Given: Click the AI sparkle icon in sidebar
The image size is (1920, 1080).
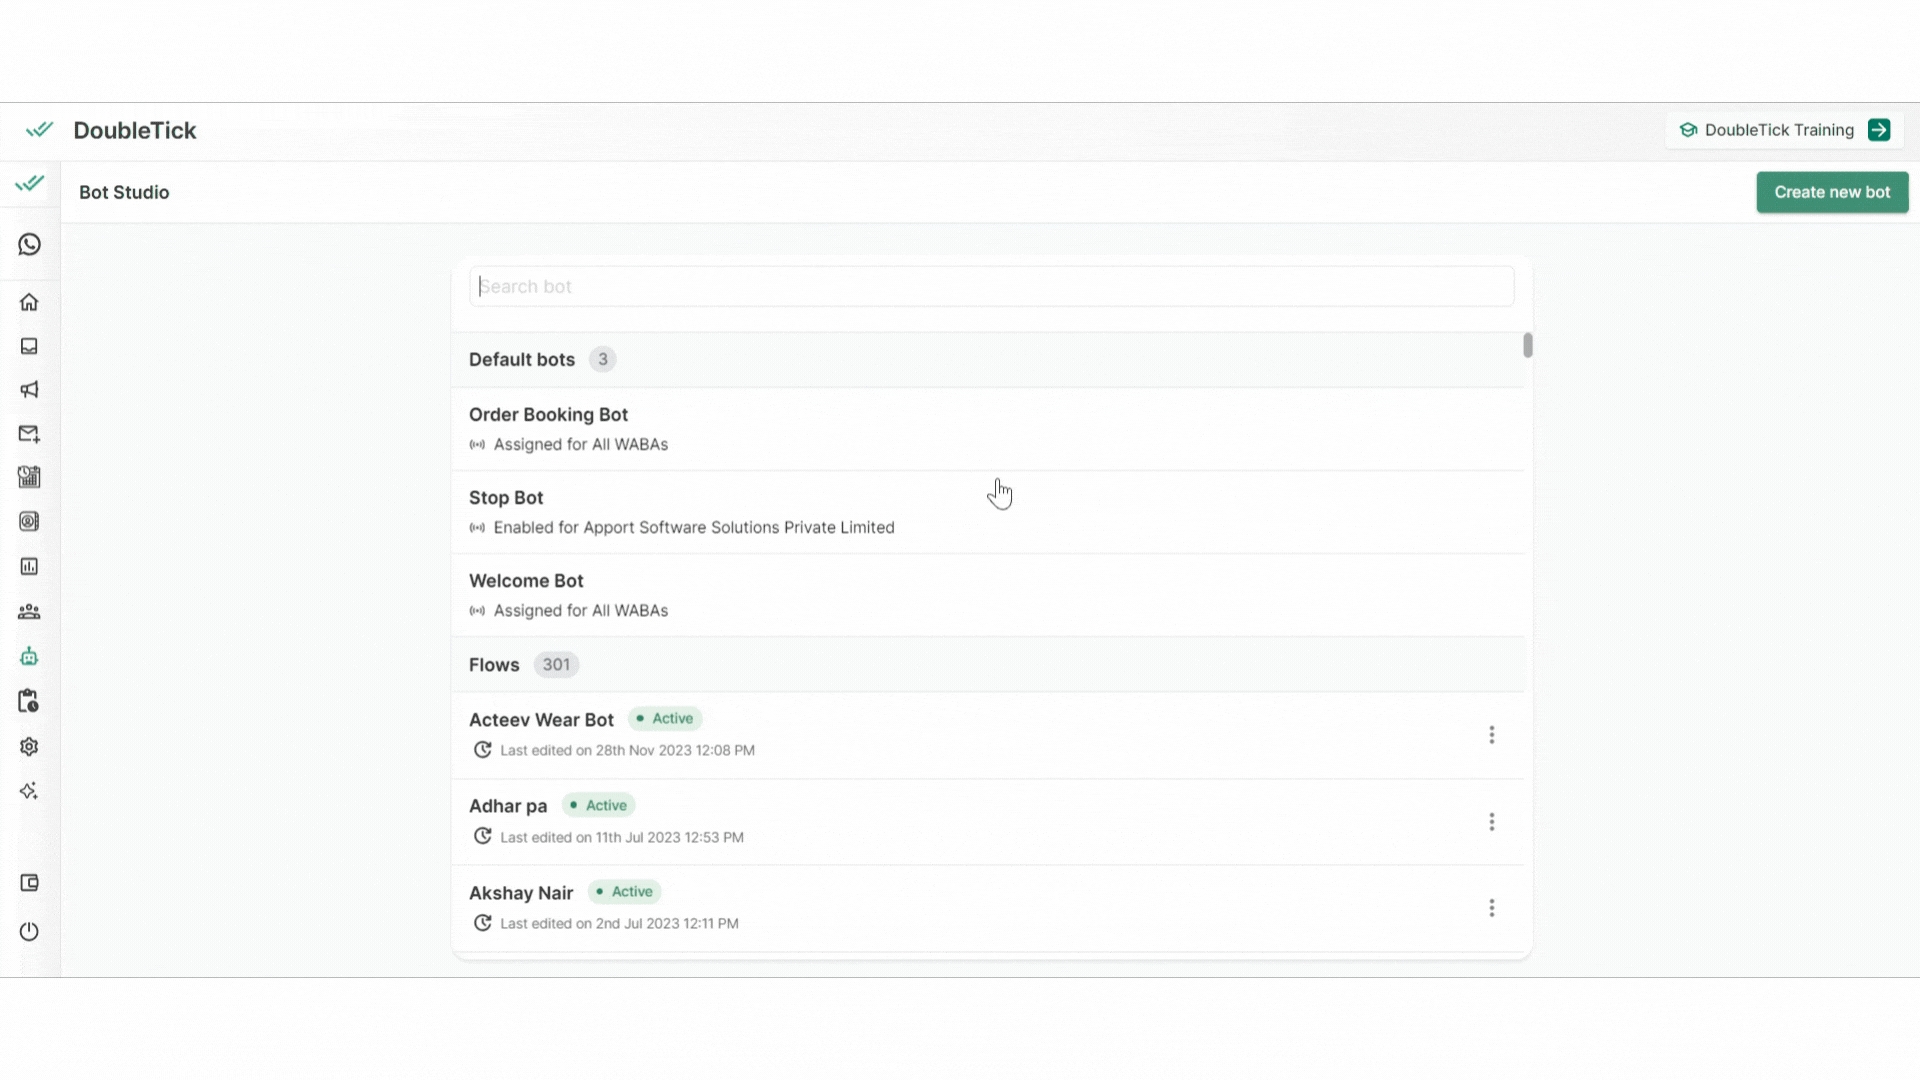Looking at the screenshot, I should 29,791.
